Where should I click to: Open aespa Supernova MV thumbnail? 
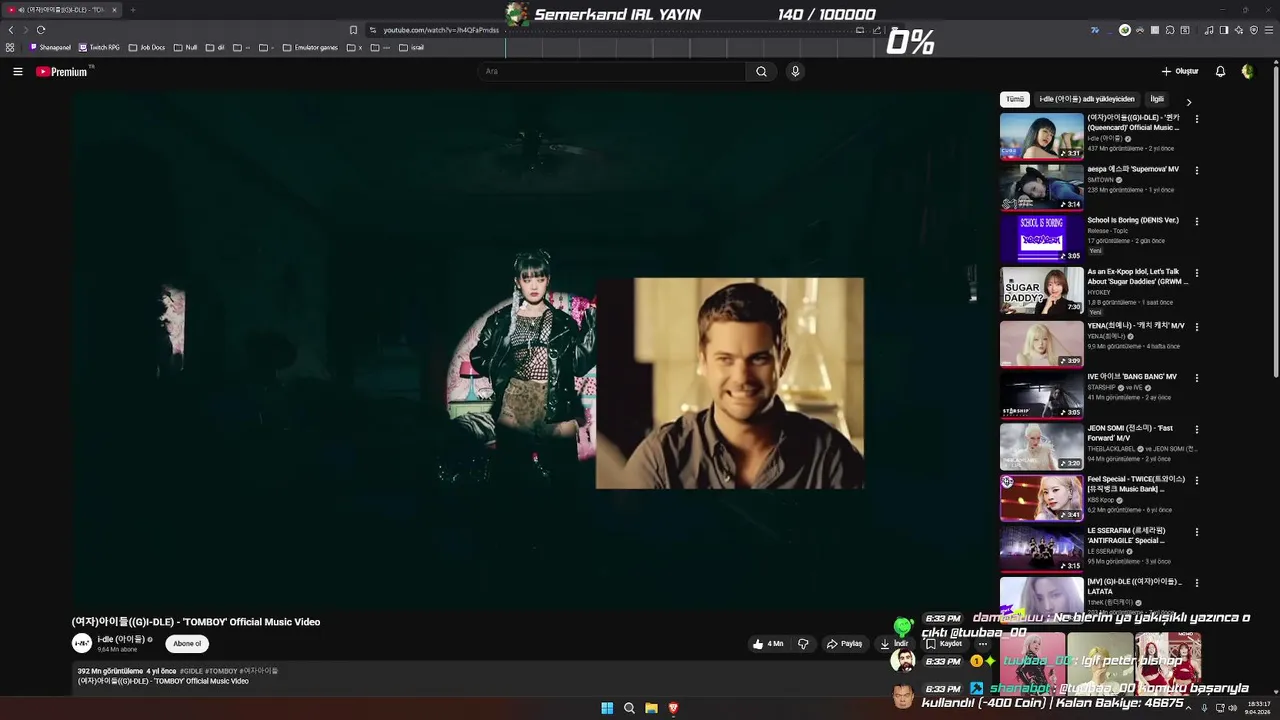point(1041,187)
